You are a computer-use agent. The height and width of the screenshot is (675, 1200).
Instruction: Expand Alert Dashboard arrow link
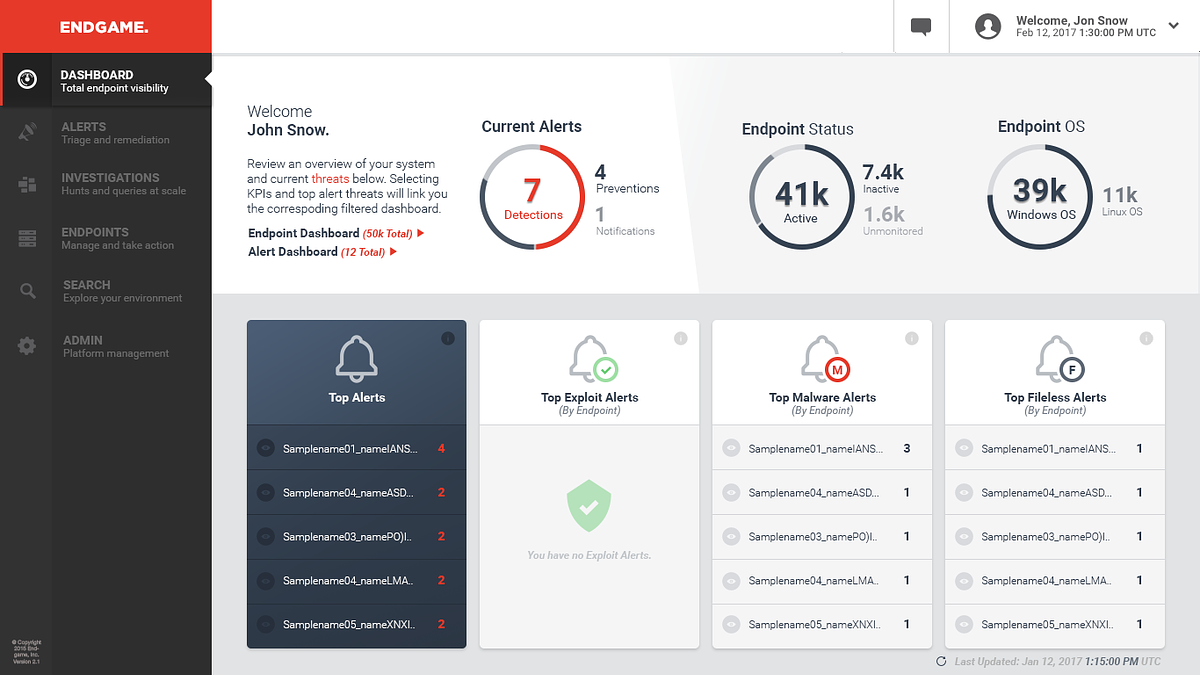coord(394,252)
